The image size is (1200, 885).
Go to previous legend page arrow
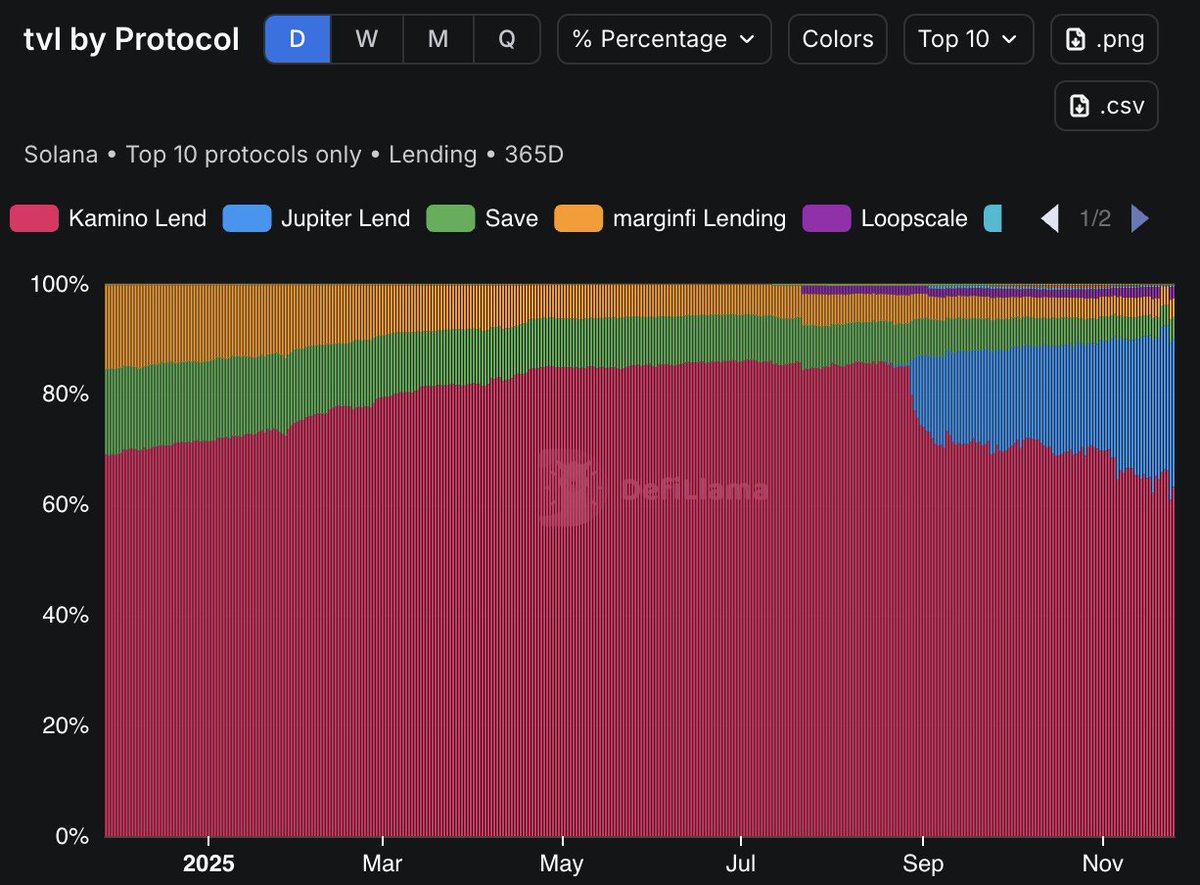pyautogui.click(x=1049, y=218)
